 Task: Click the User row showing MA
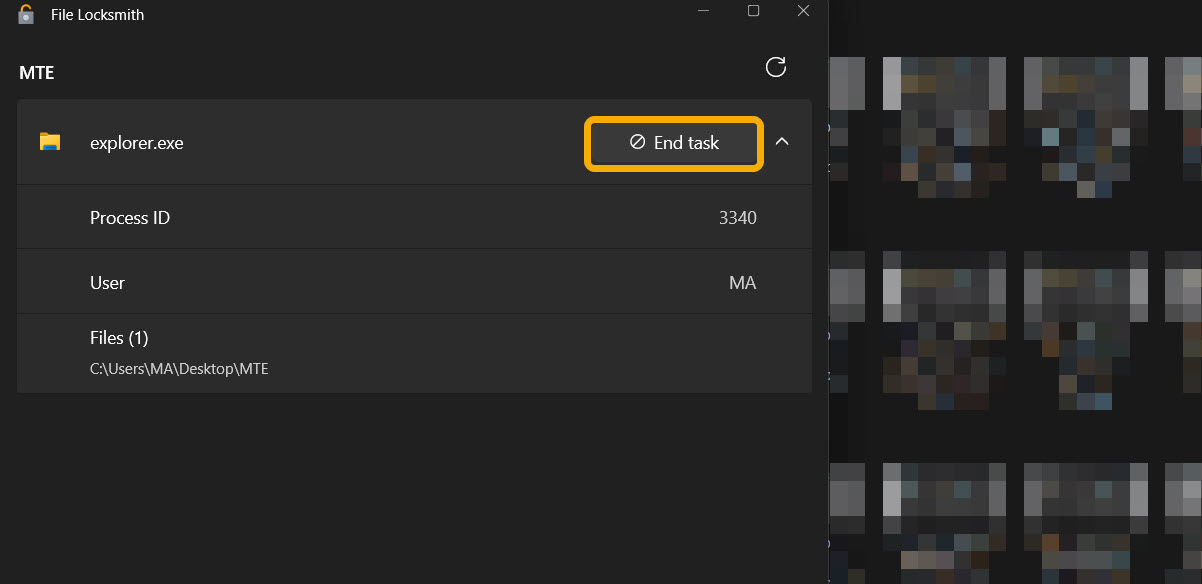click(x=400, y=282)
